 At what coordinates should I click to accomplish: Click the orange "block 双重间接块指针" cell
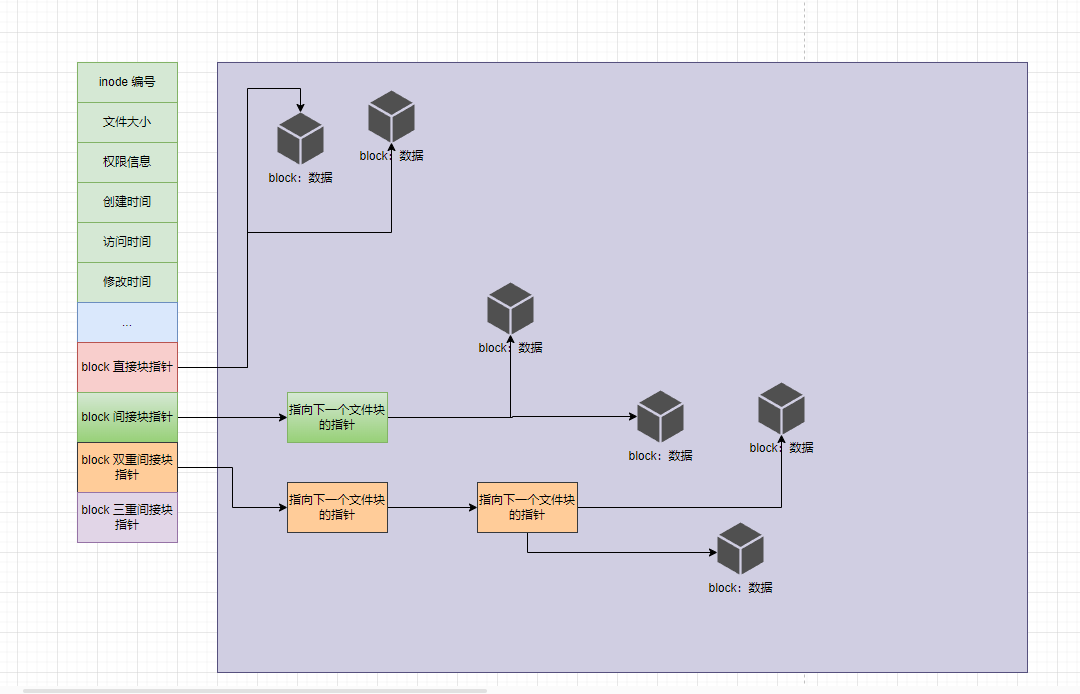point(127,467)
